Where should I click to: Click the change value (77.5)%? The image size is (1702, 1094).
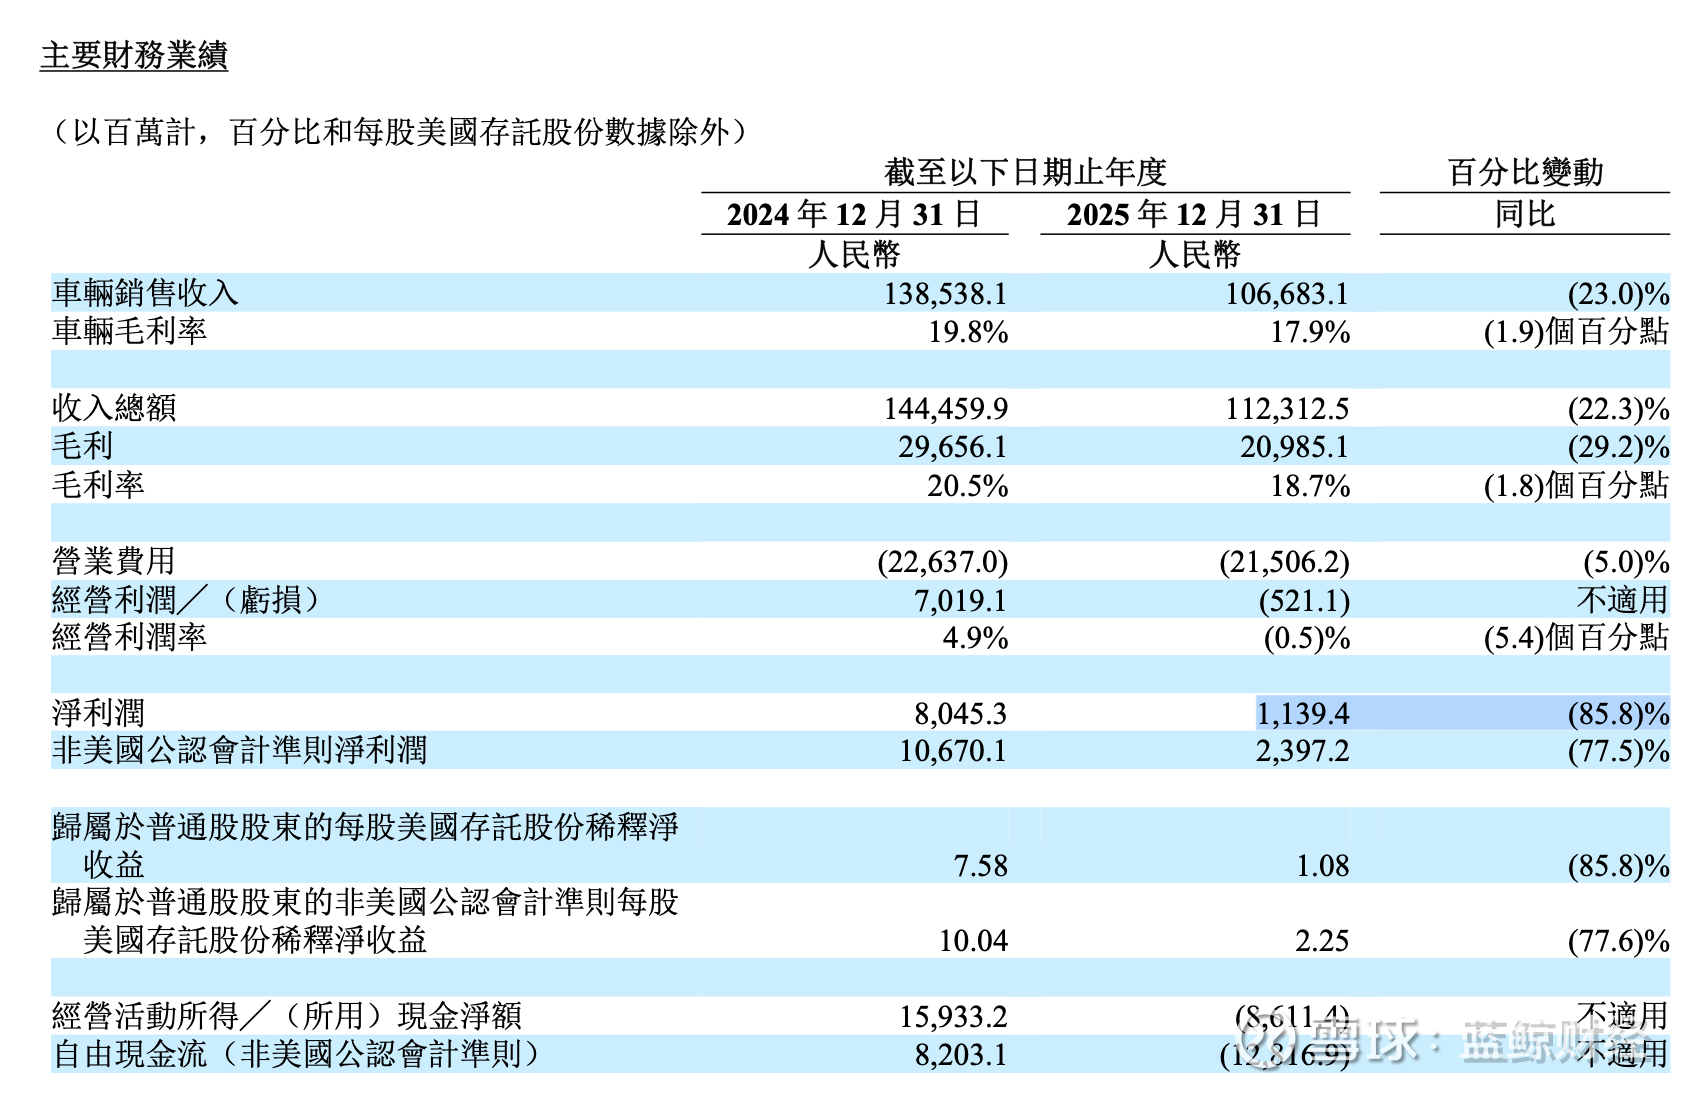[1618, 751]
